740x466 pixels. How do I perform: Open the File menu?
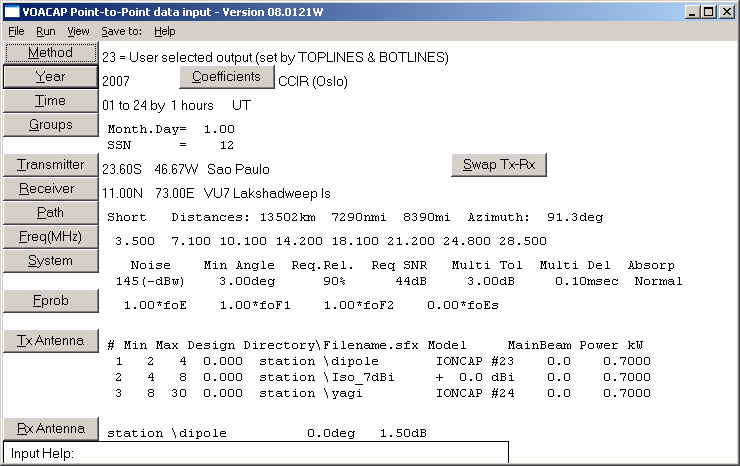(x=16, y=31)
